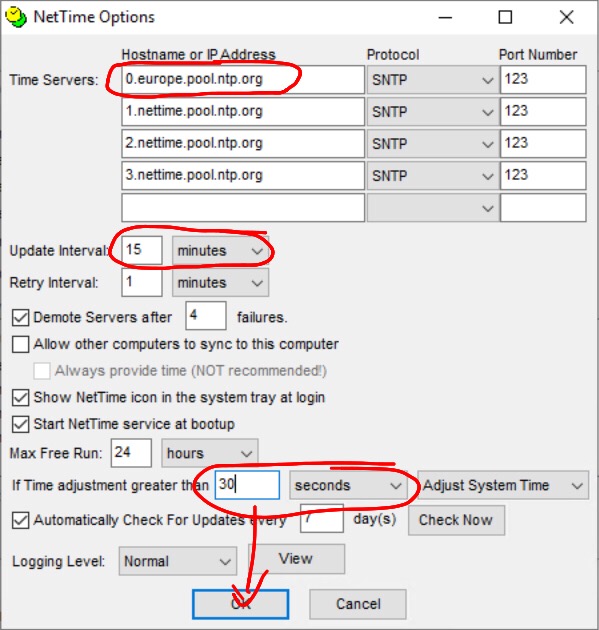Uncheck Show NetTime icon in system tray
Screen dimensions: 599x630
[x=20, y=398]
